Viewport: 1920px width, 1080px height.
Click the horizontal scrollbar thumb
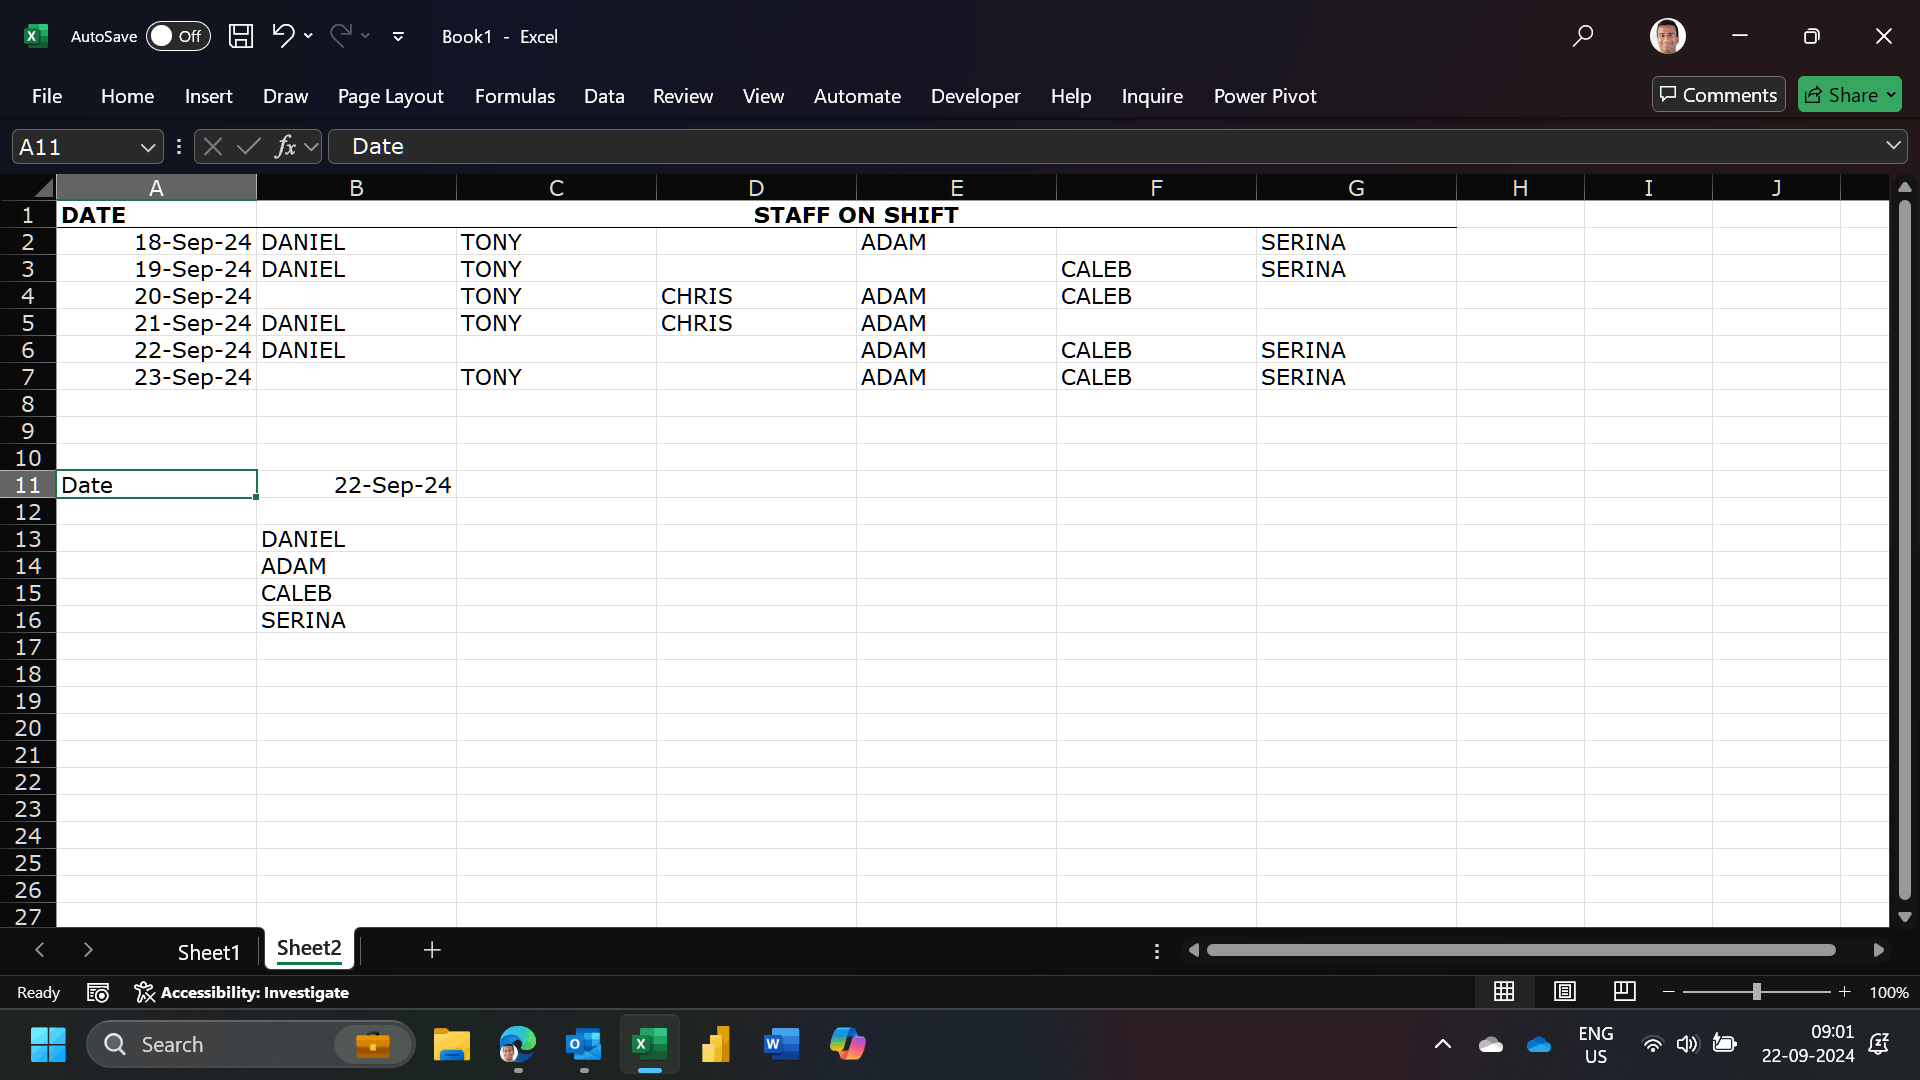[1521, 950]
